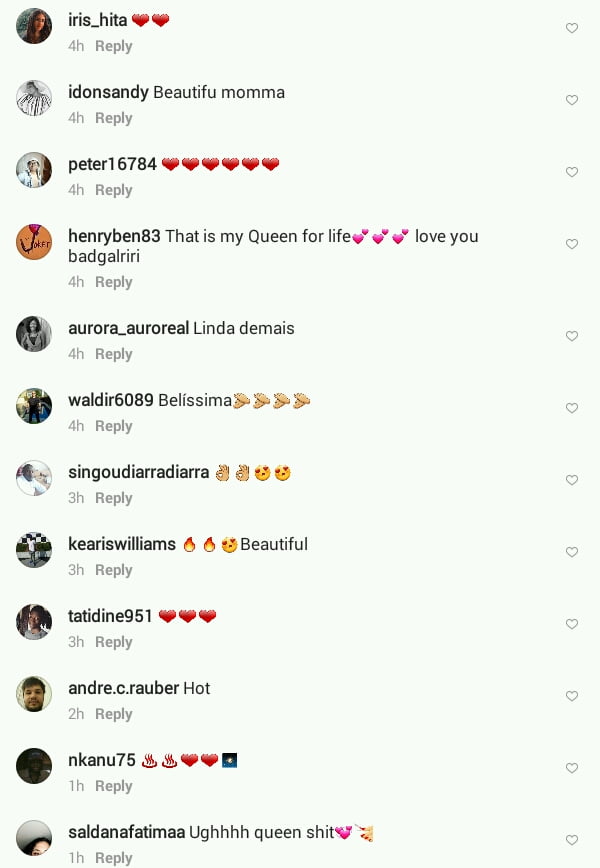
Task: Like peter16784's hearts comment
Action: [572, 172]
